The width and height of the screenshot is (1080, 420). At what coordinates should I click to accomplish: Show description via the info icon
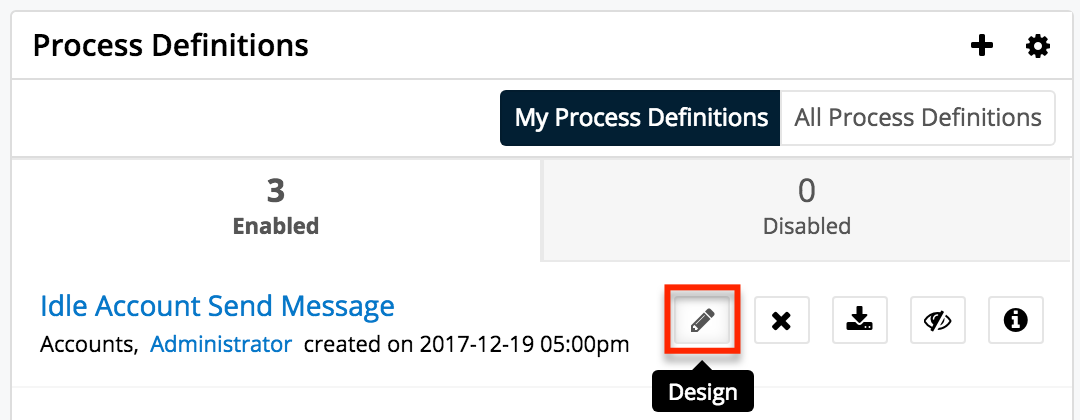(x=1016, y=320)
